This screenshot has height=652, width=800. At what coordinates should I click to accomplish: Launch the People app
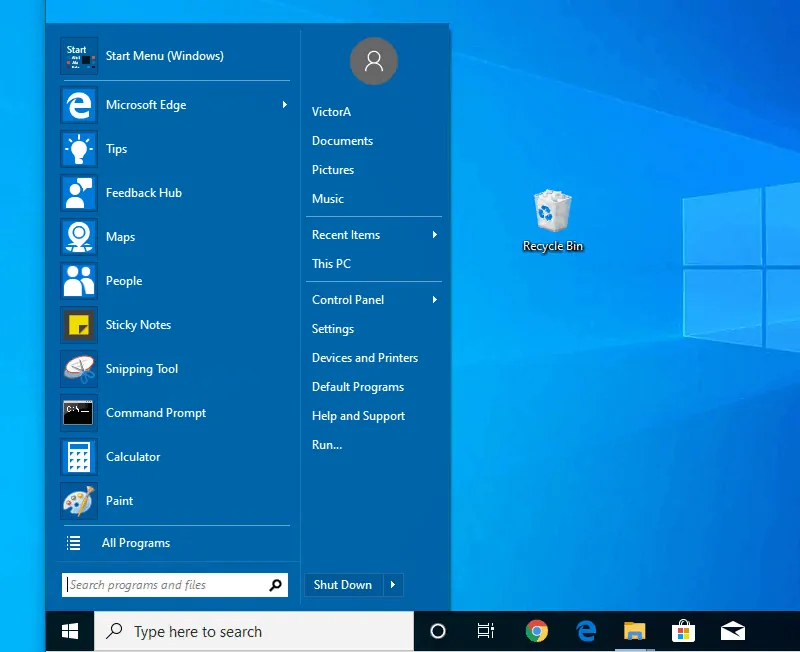tap(123, 281)
